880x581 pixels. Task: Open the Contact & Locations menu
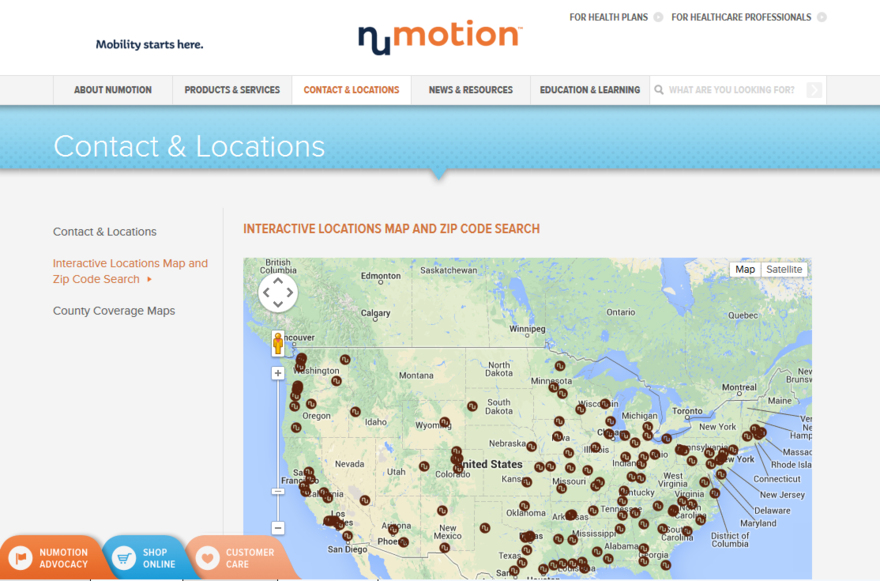tap(351, 90)
